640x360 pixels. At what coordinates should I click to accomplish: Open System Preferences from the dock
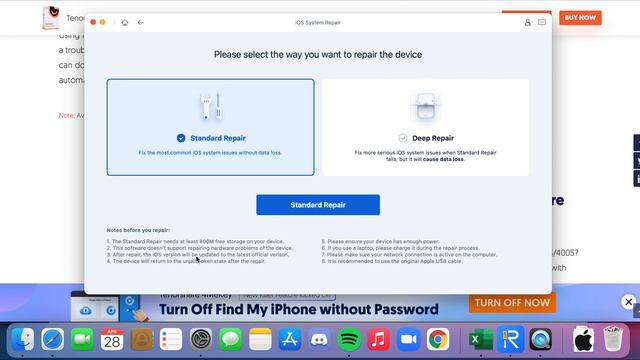(x=201, y=339)
